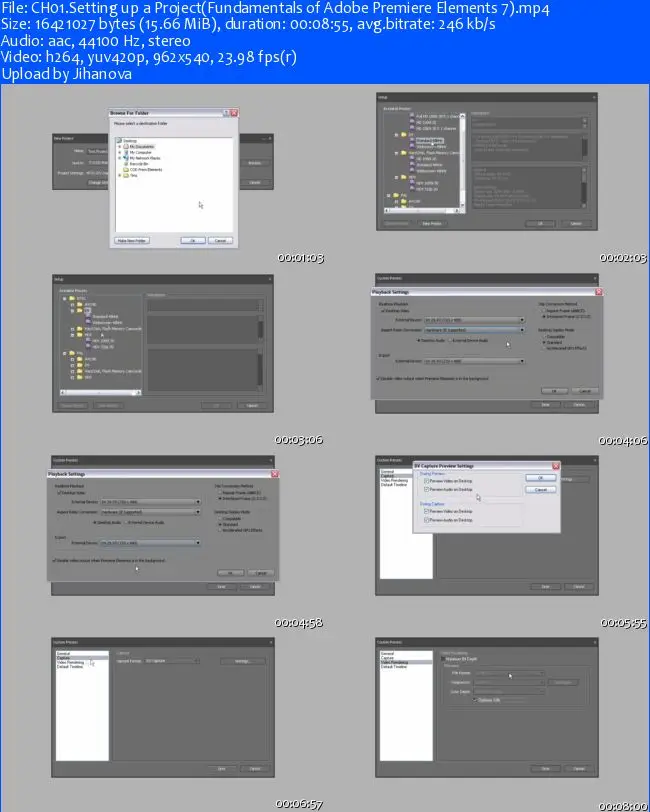This screenshot has width=650, height=812.
Task: Collapse PAL node in 00:03:06 Setup tree
Action: (65, 353)
